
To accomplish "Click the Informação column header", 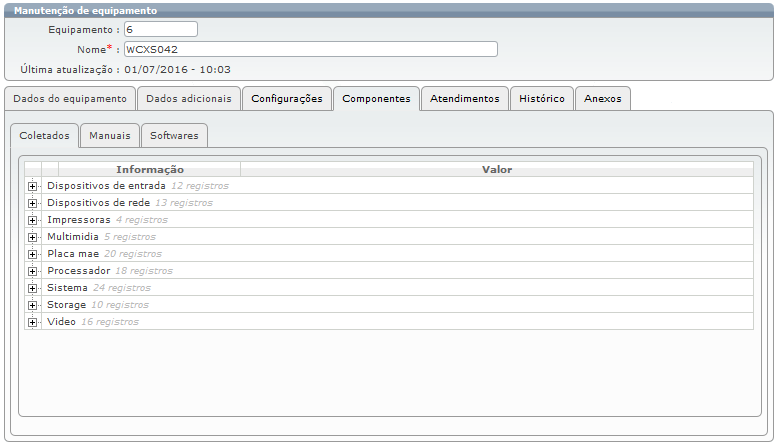I will (x=149, y=170).
